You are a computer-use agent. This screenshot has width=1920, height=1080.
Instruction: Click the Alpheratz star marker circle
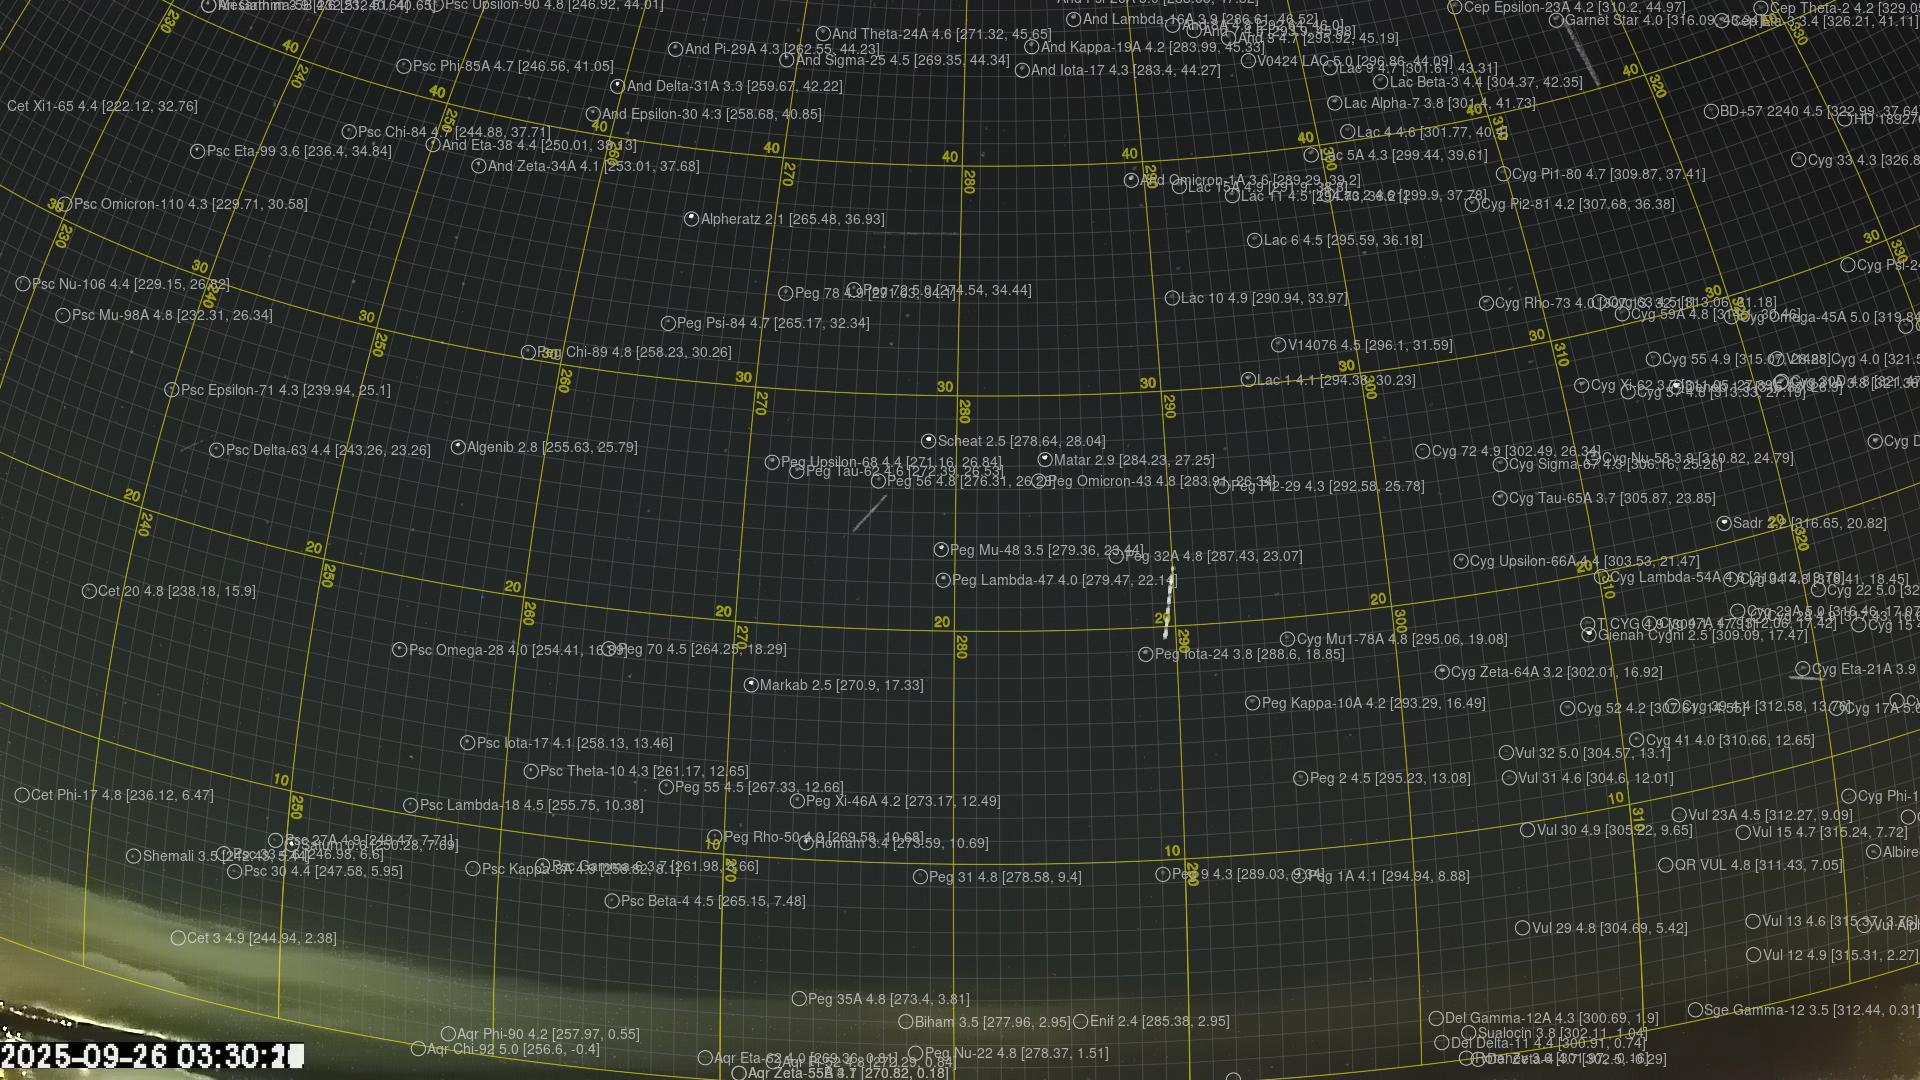[691, 219]
